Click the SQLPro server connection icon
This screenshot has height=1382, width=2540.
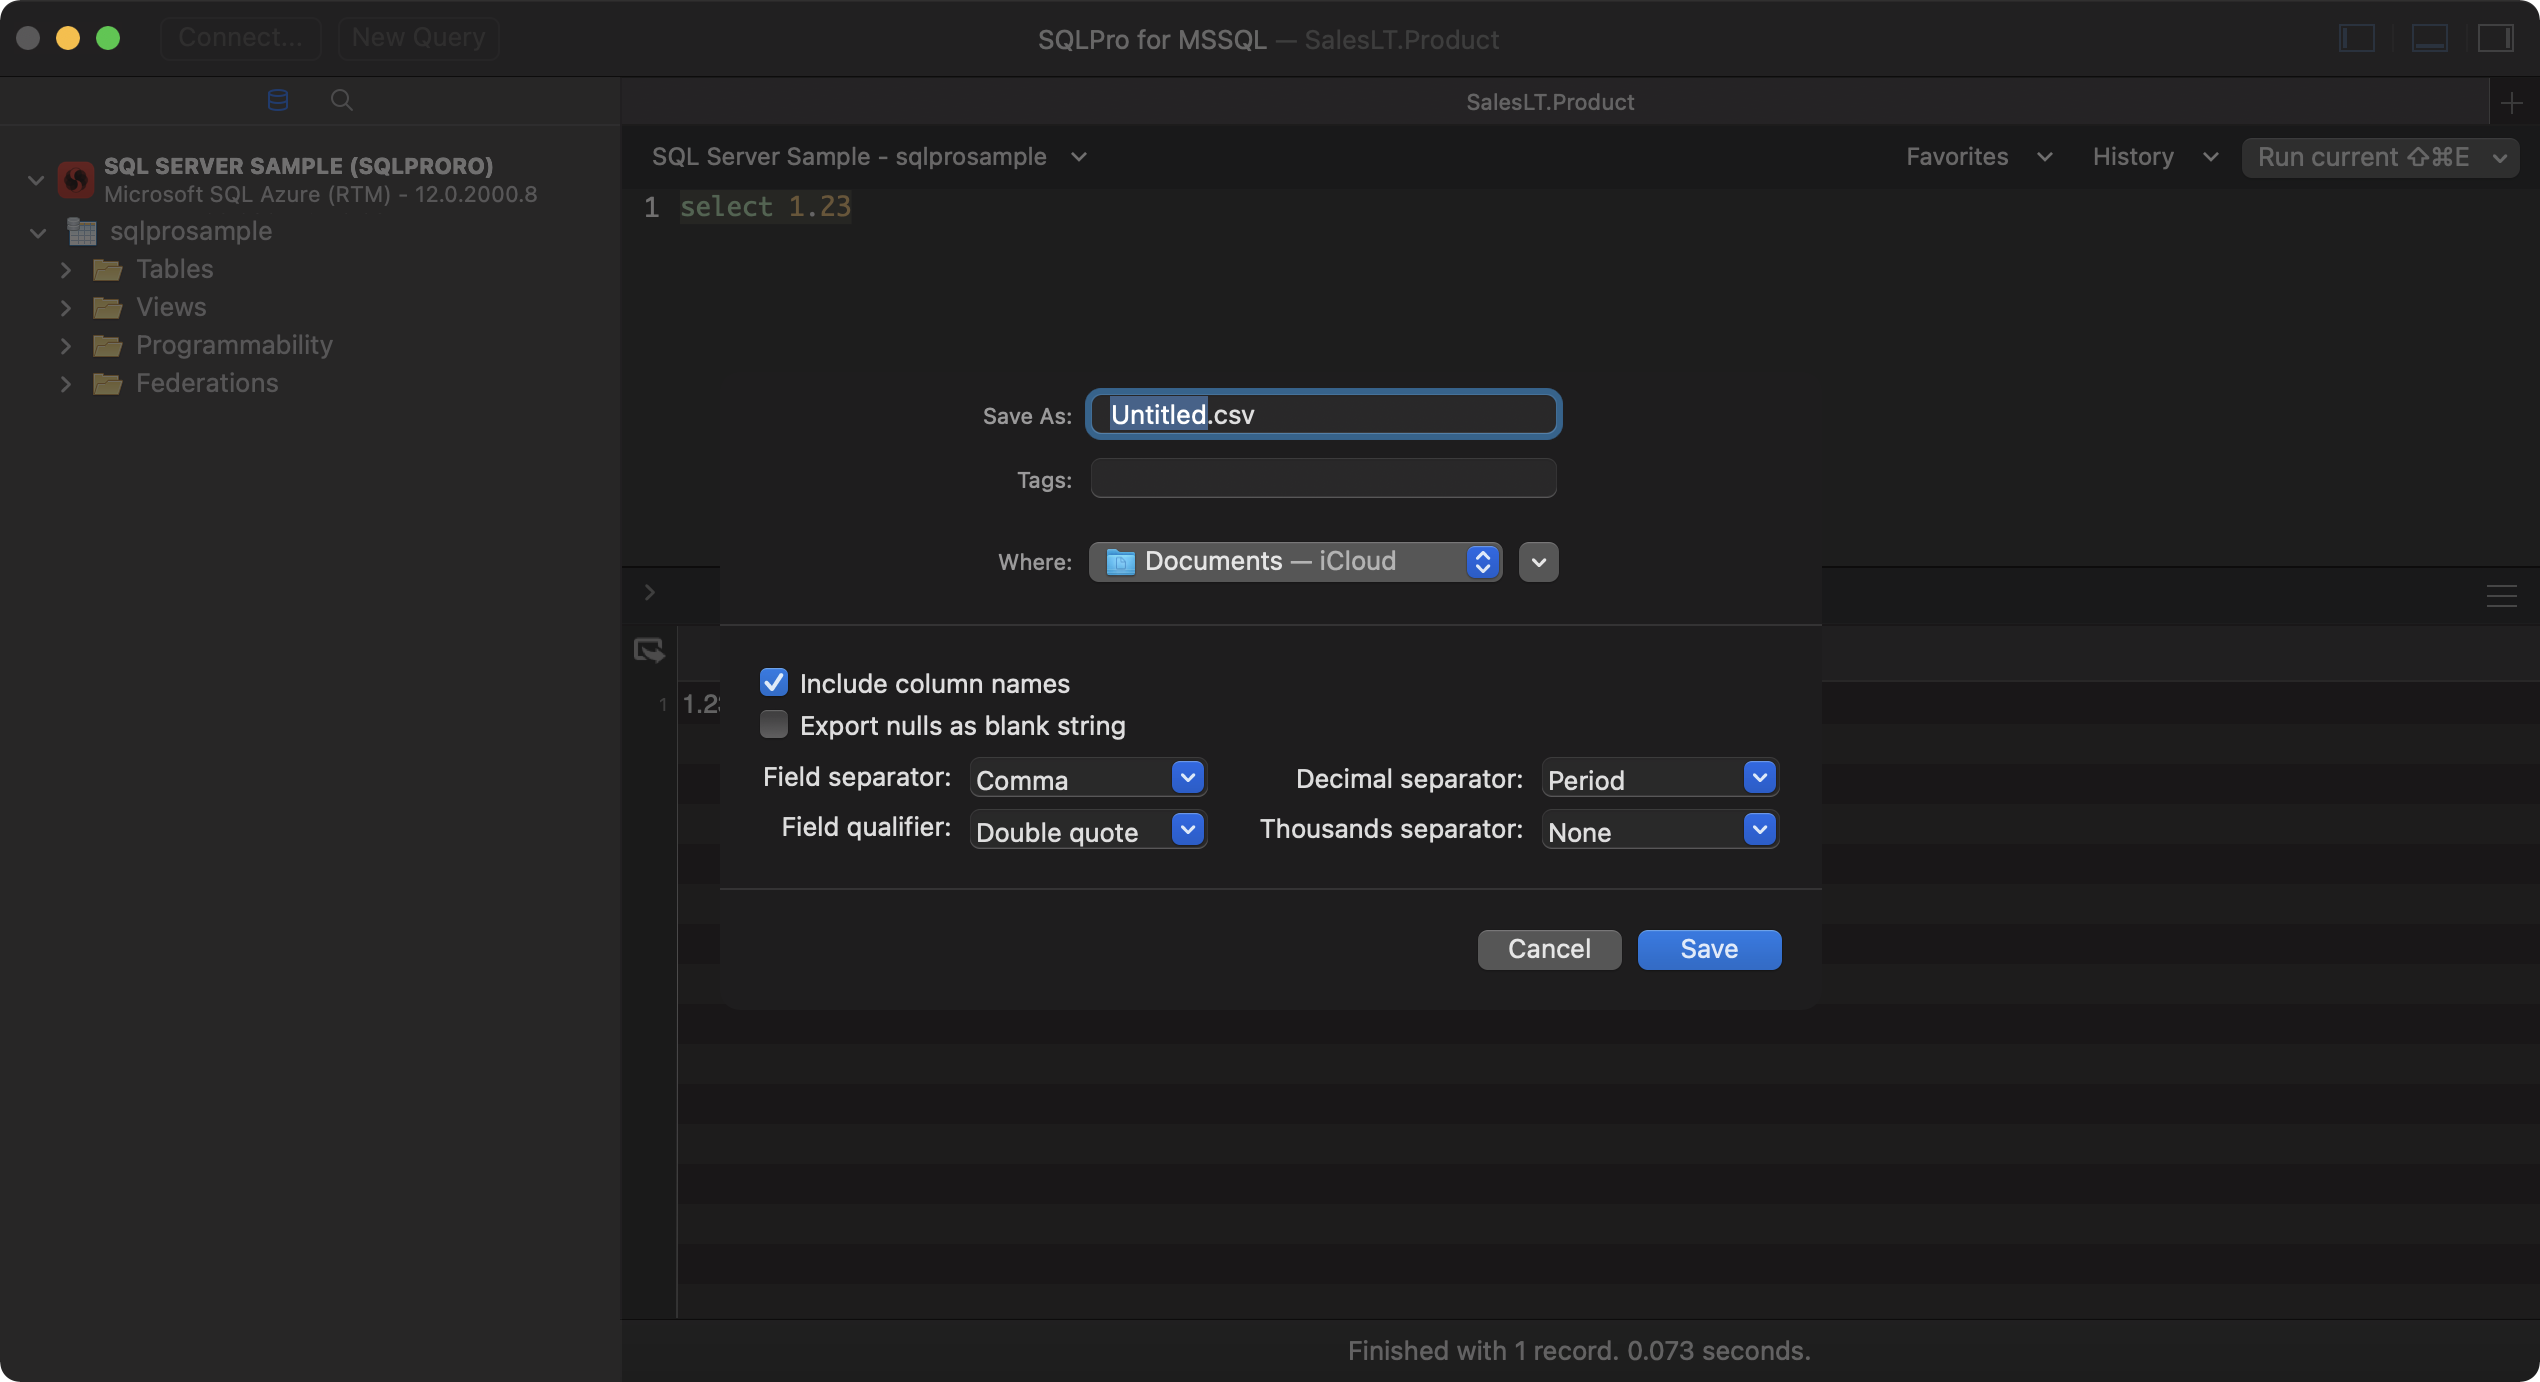(76, 179)
